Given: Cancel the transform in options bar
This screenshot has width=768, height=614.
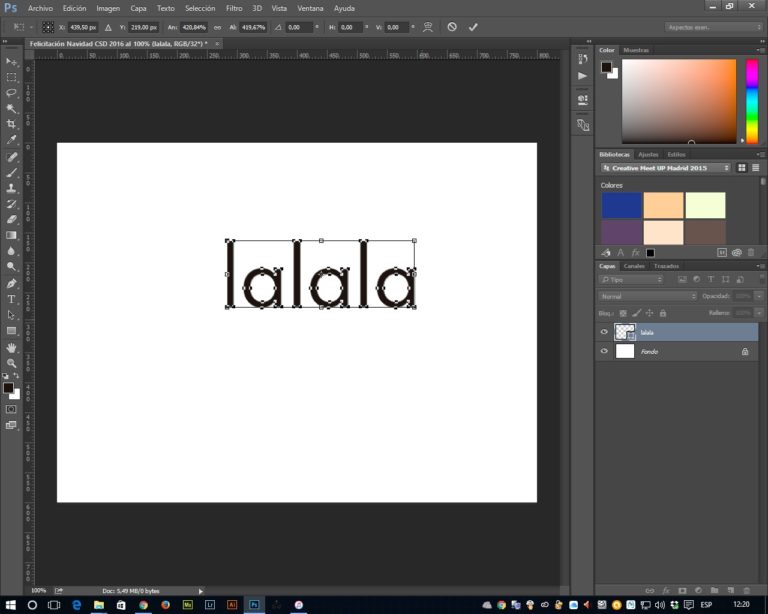Looking at the screenshot, I should coord(452,27).
